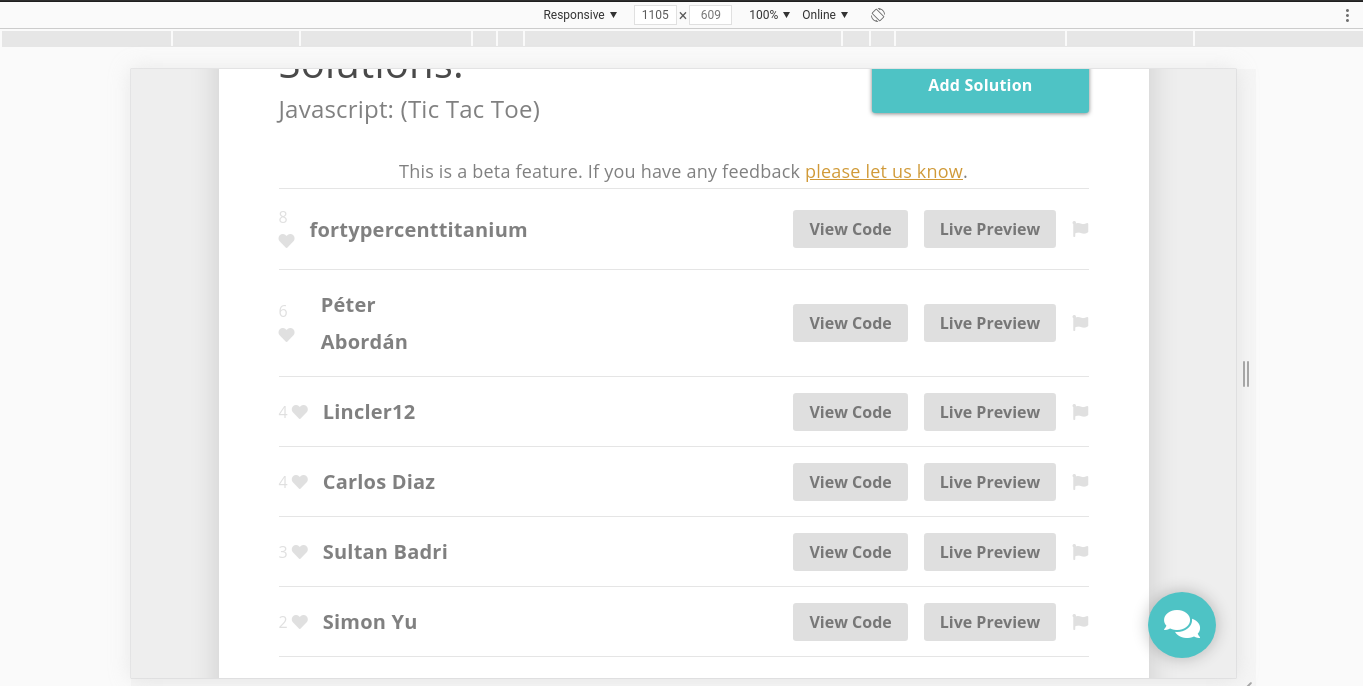
Task: Flag fortypercenttitanium's solution
Action: [x=1079, y=229]
